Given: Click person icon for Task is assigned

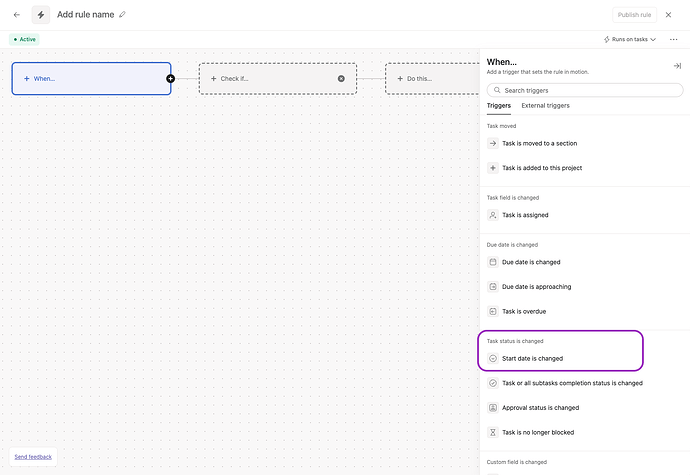Looking at the screenshot, I should [493, 215].
